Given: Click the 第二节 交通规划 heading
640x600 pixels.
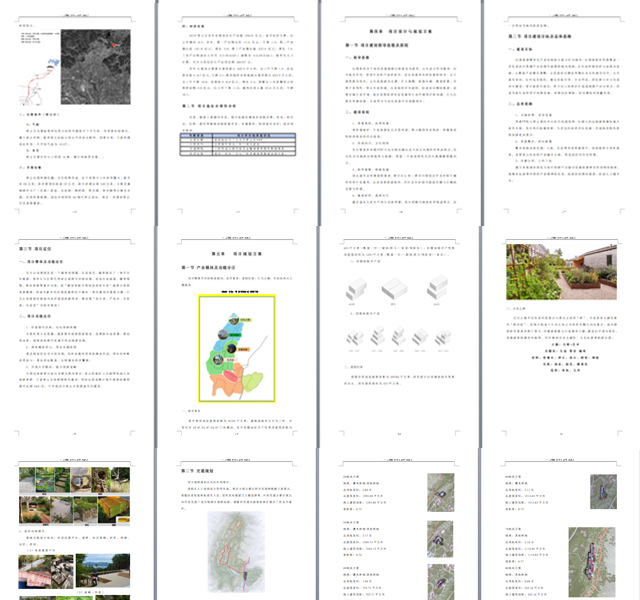Looking at the screenshot, I should click(x=197, y=471).
